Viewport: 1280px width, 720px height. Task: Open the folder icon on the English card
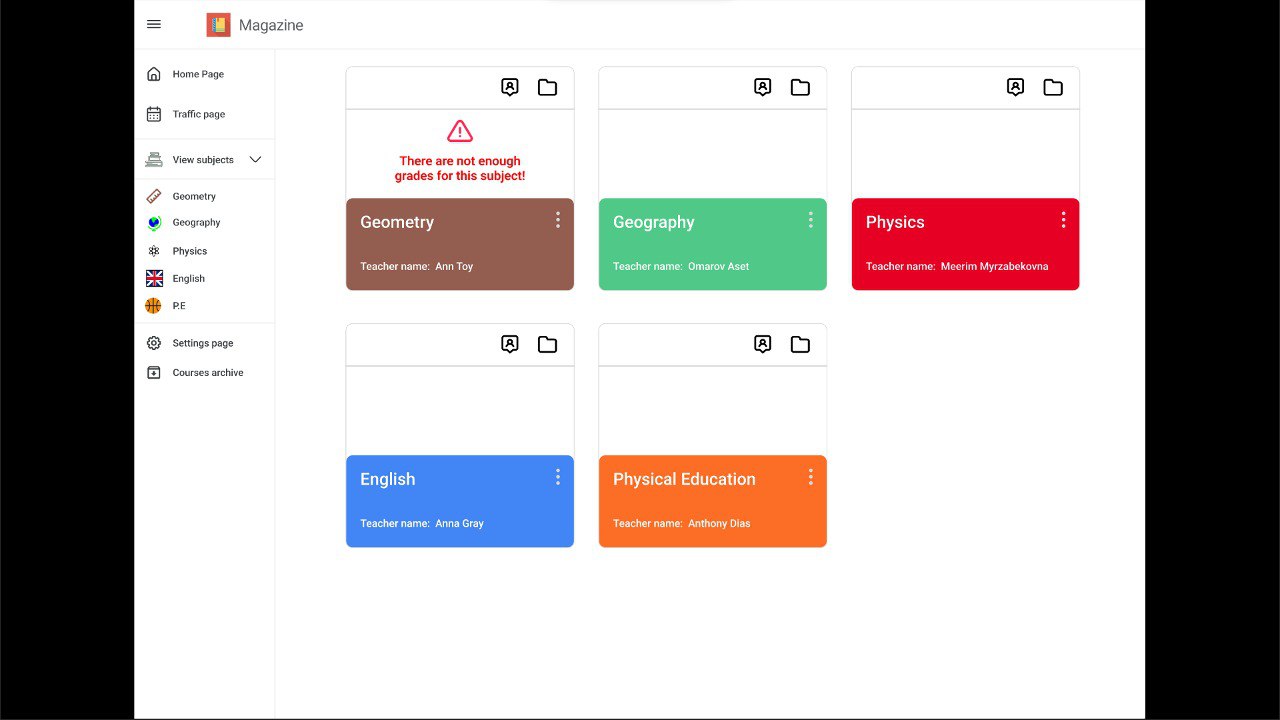pyautogui.click(x=547, y=344)
